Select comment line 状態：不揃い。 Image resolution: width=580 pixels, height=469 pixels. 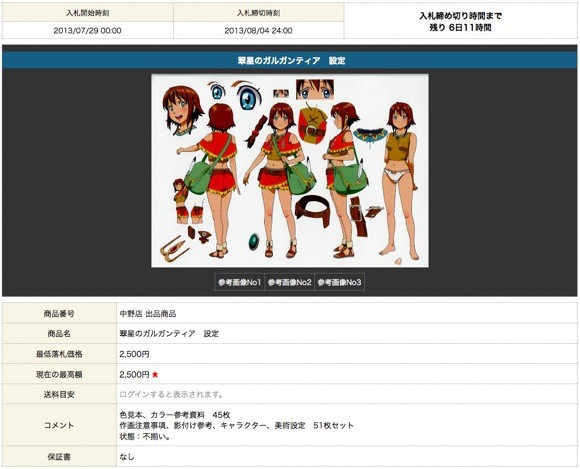[145, 436]
